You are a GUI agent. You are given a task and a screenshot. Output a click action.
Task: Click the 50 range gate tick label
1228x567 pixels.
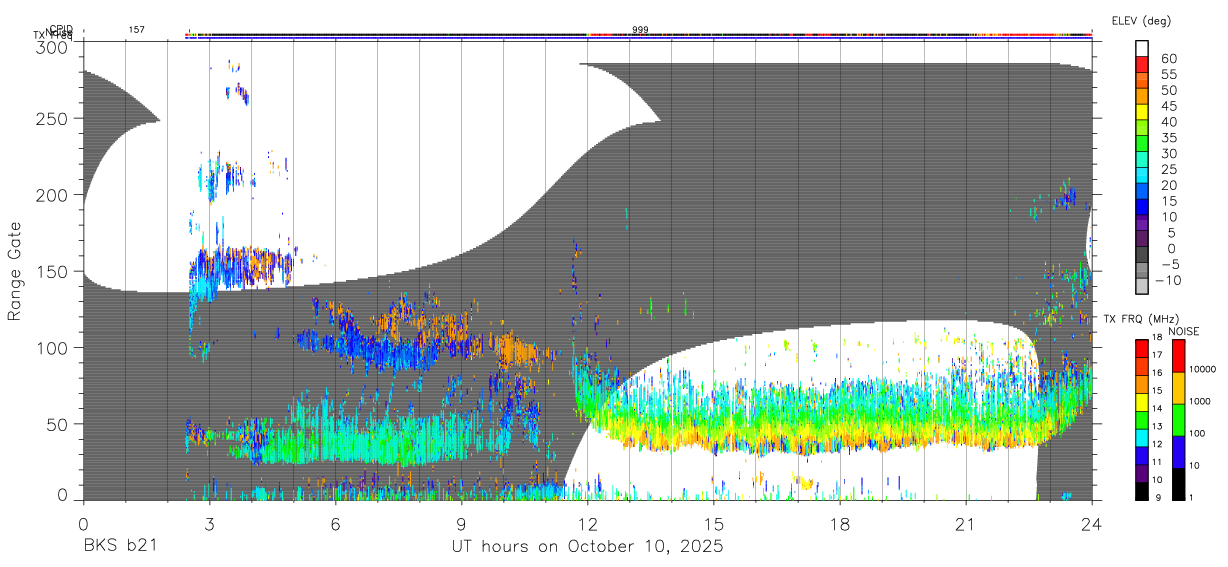point(57,424)
